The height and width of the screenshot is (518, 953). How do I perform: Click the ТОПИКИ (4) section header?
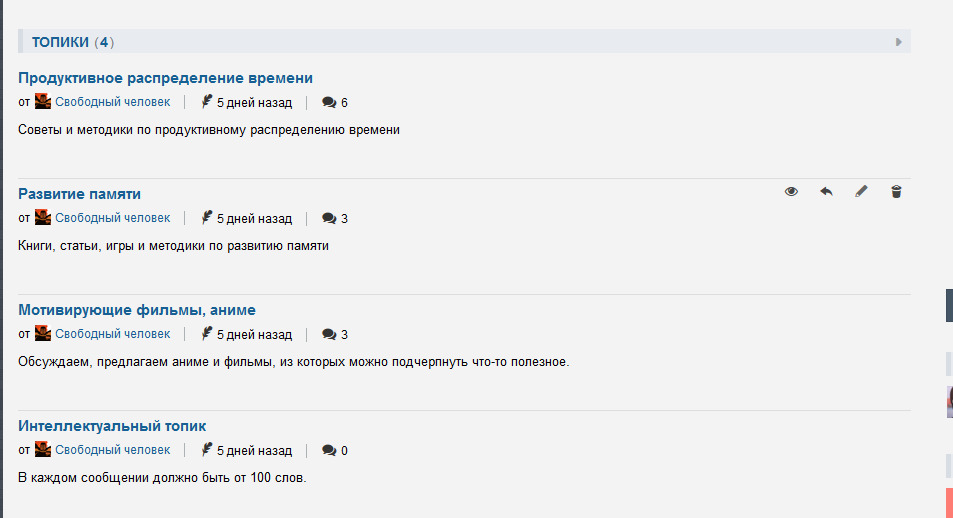click(73, 42)
